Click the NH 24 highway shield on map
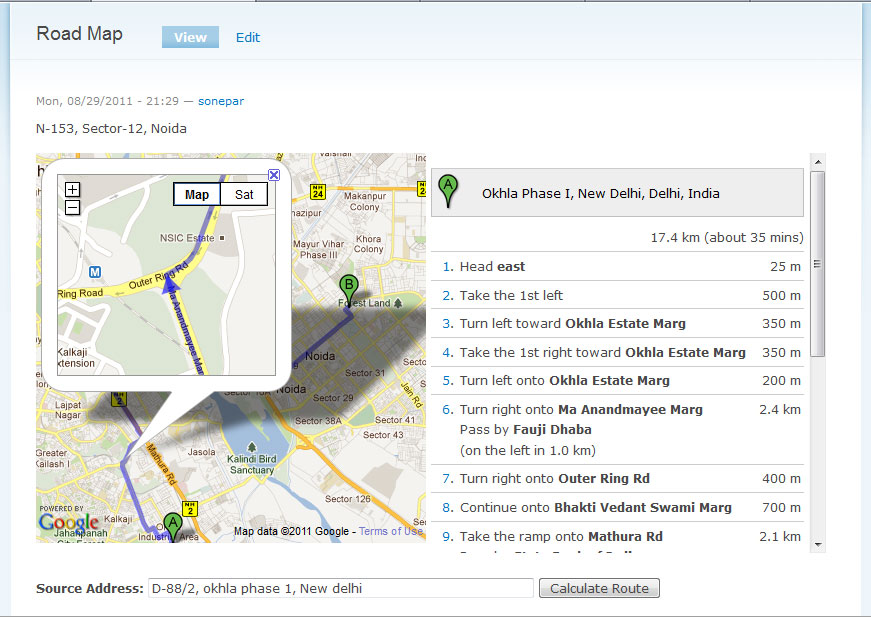This screenshot has width=871, height=617. pyautogui.click(x=318, y=192)
